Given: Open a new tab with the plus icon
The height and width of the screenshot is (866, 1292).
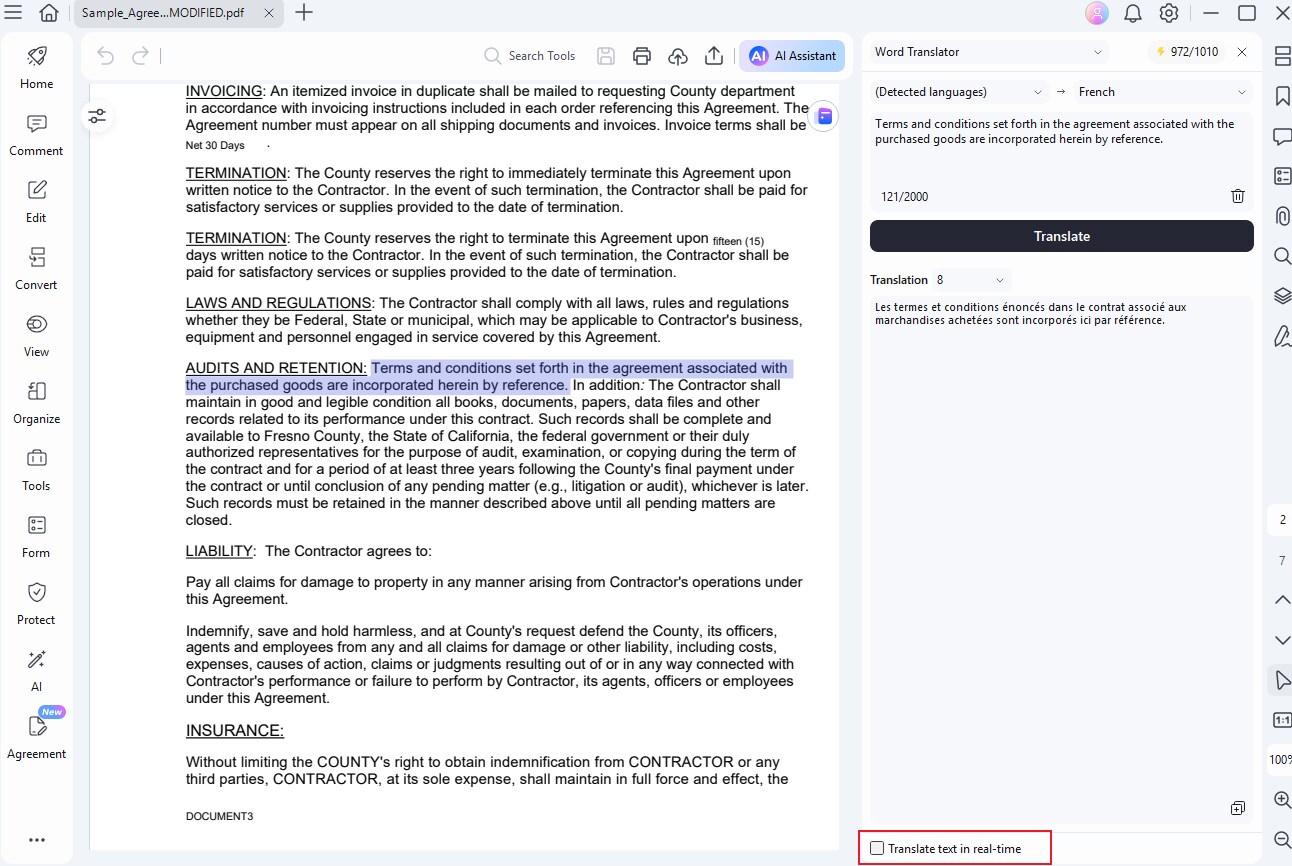Looking at the screenshot, I should coord(305,13).
